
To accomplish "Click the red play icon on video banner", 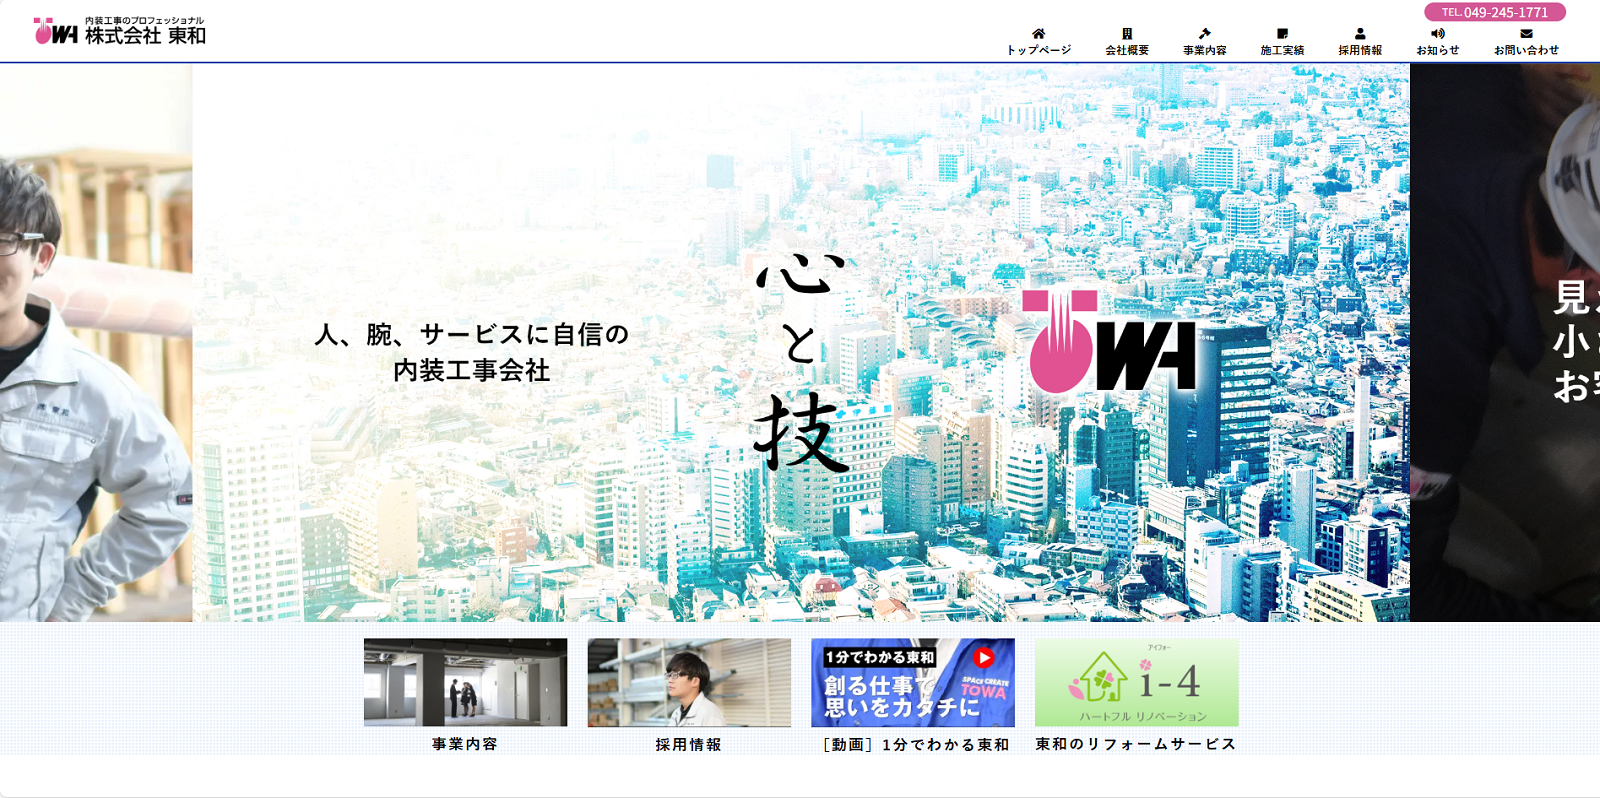I will tap(984, 657).
